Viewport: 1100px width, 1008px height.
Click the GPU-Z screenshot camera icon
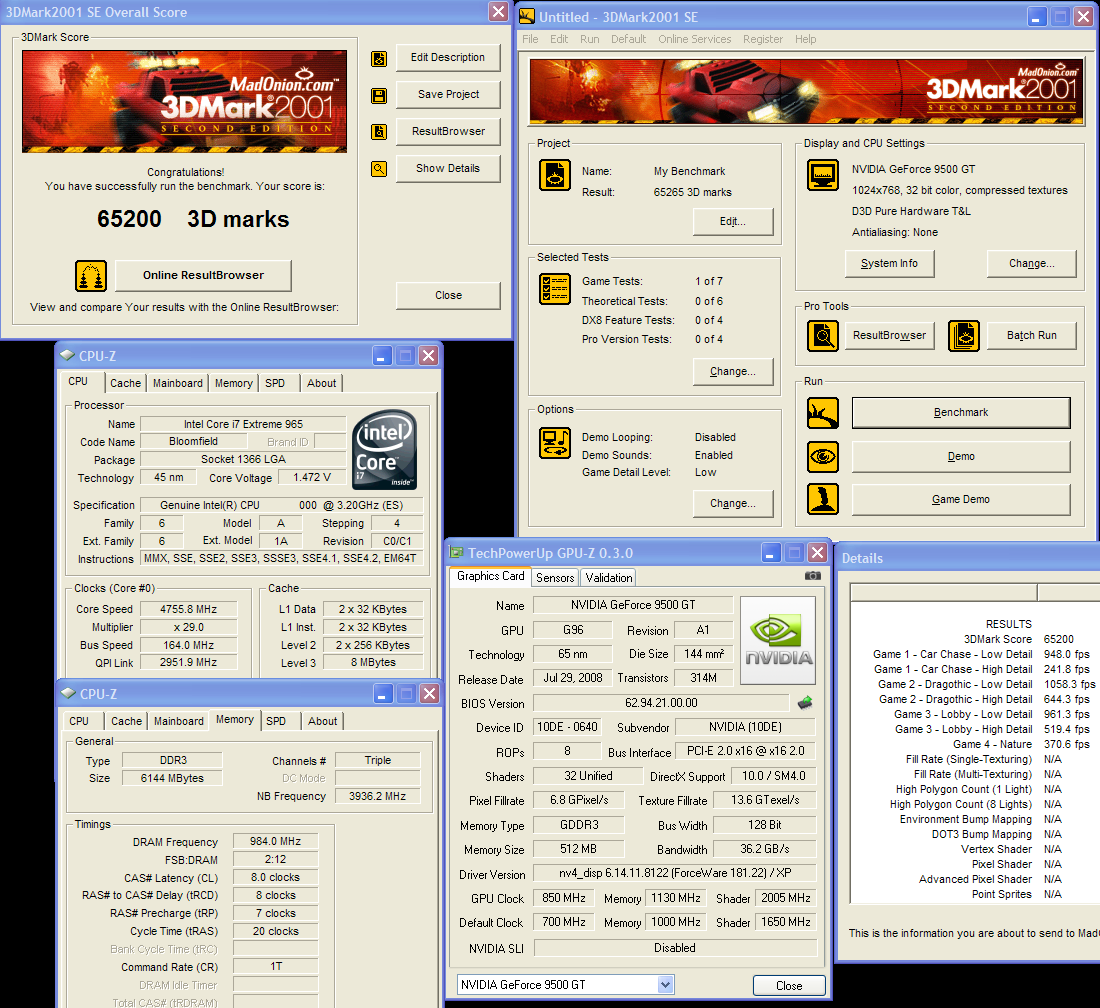point(812,576)
